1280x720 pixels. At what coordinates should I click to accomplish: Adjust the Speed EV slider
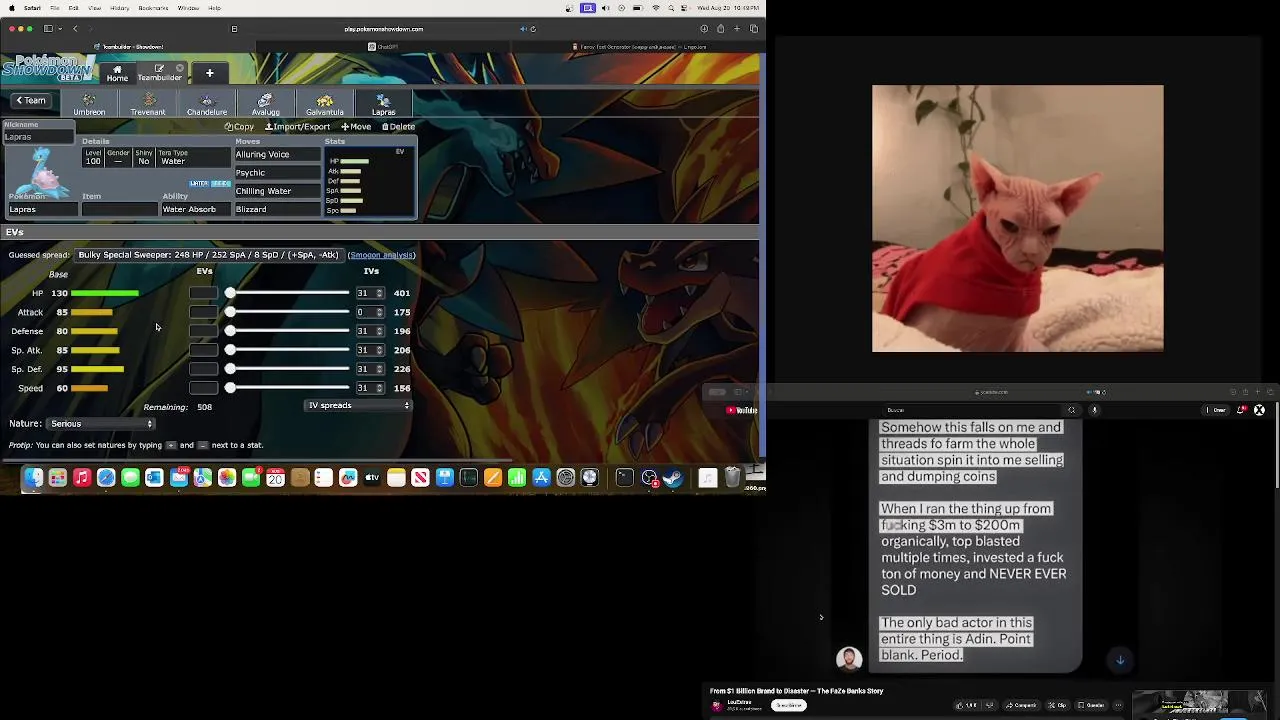[288, 388]
